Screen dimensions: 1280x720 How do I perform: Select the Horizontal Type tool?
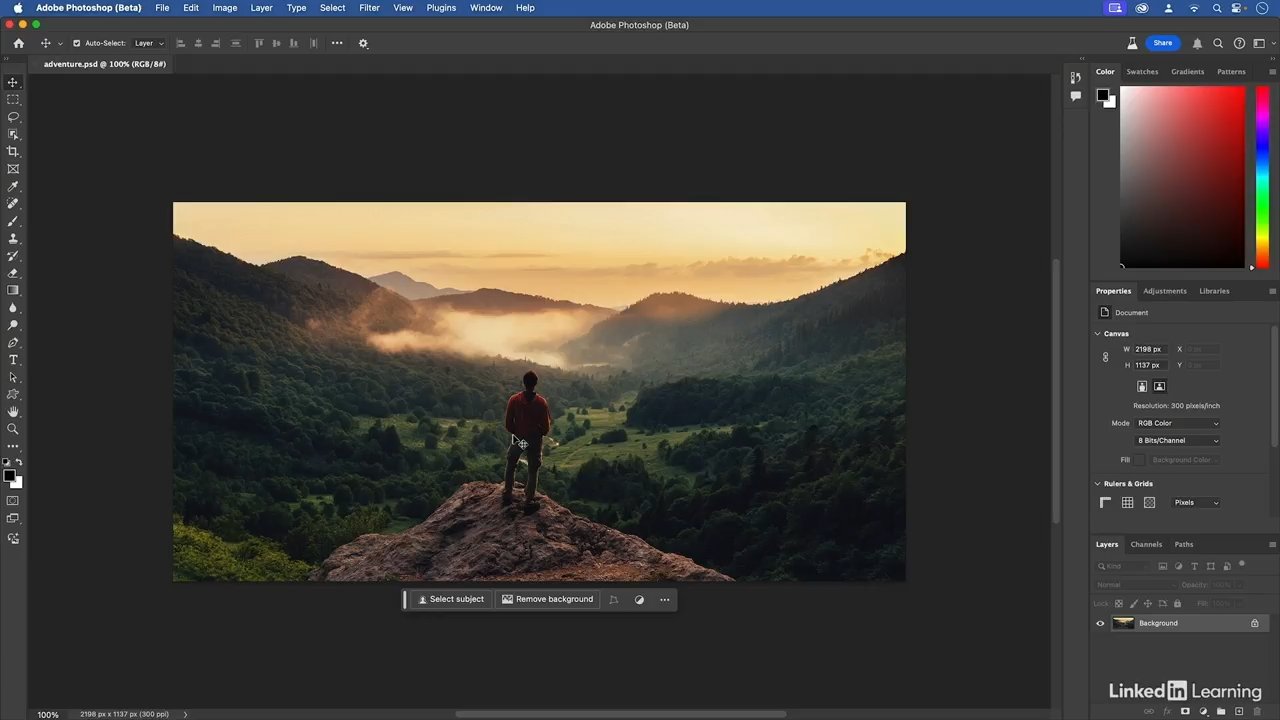[x=13, y=360]
